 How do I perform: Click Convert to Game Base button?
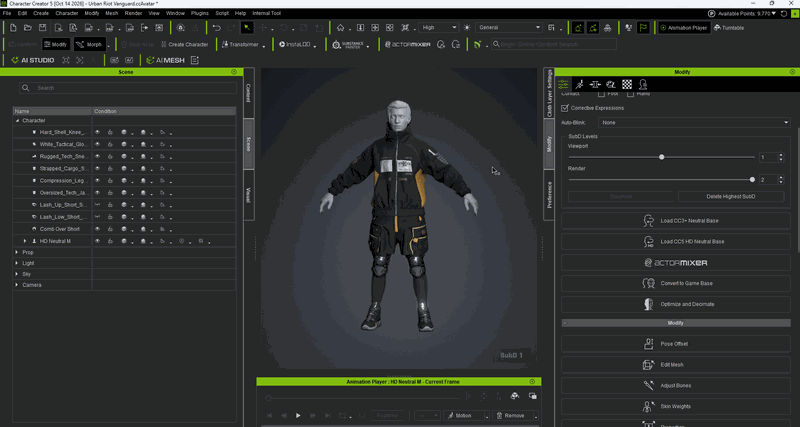coord(676,283)
